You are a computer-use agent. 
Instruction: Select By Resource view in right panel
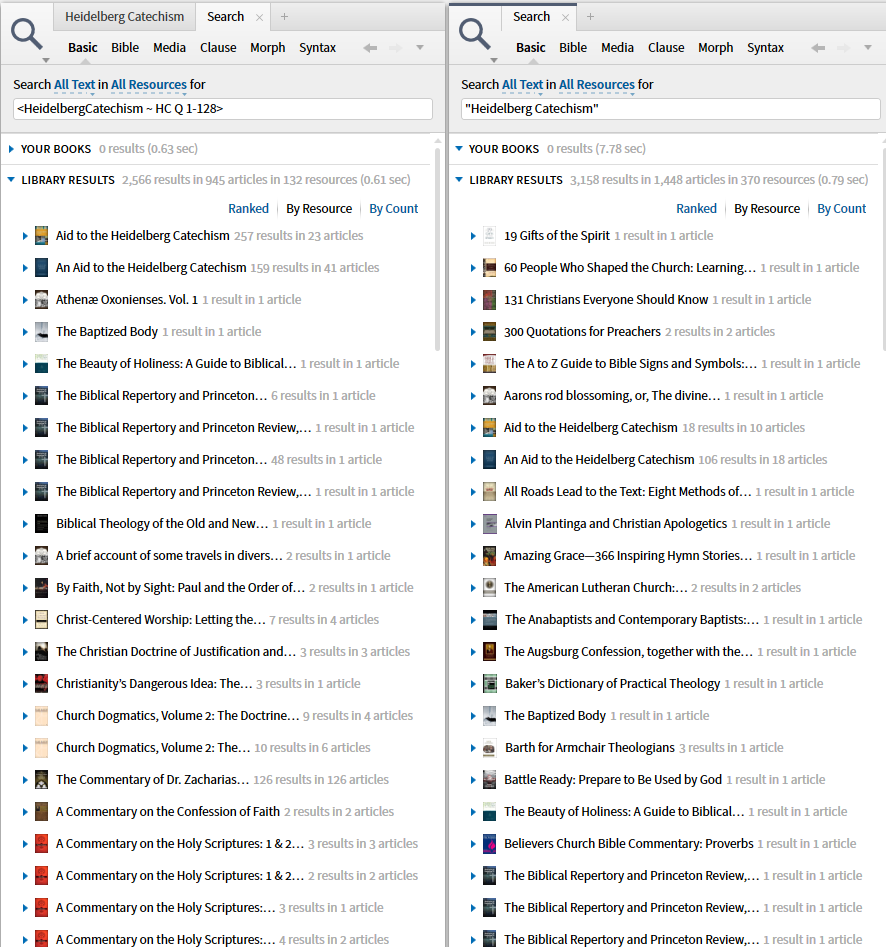767,208
